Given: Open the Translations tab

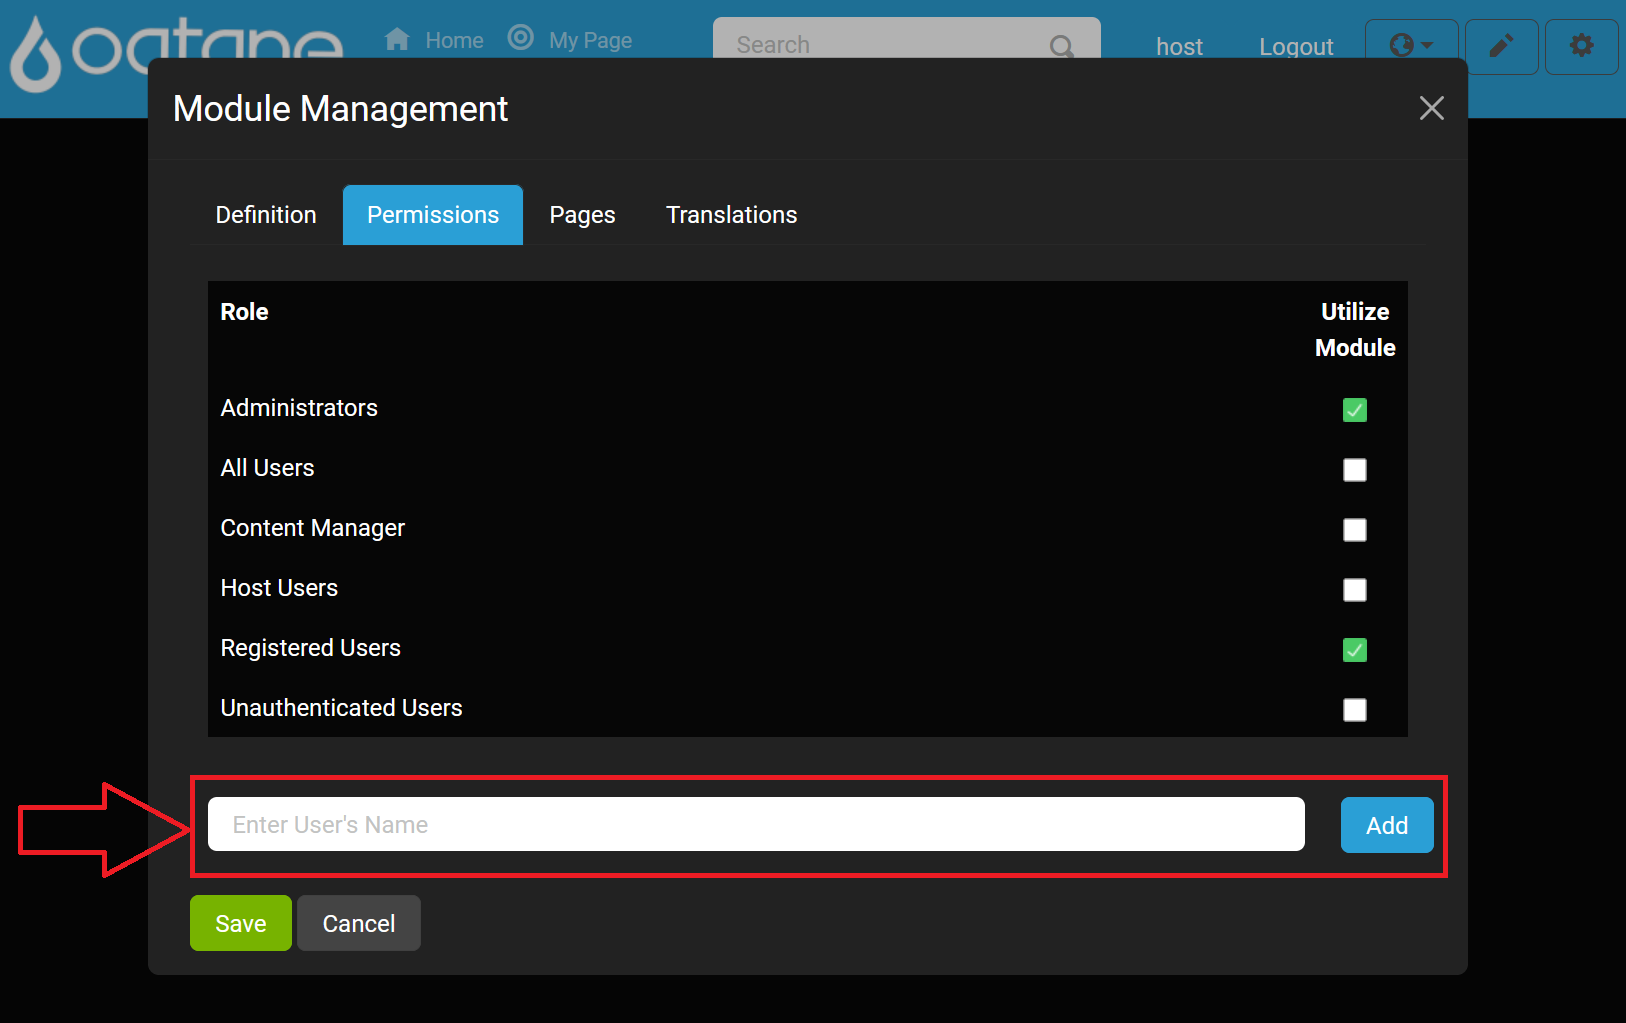Looking at the screenshot, I should (732, 215).
